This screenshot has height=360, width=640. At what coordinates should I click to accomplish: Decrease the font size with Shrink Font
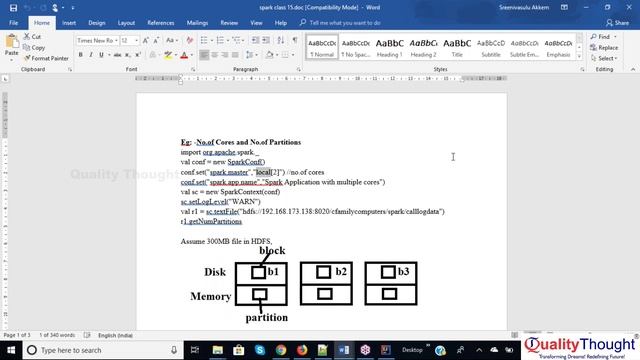(156, 40)
